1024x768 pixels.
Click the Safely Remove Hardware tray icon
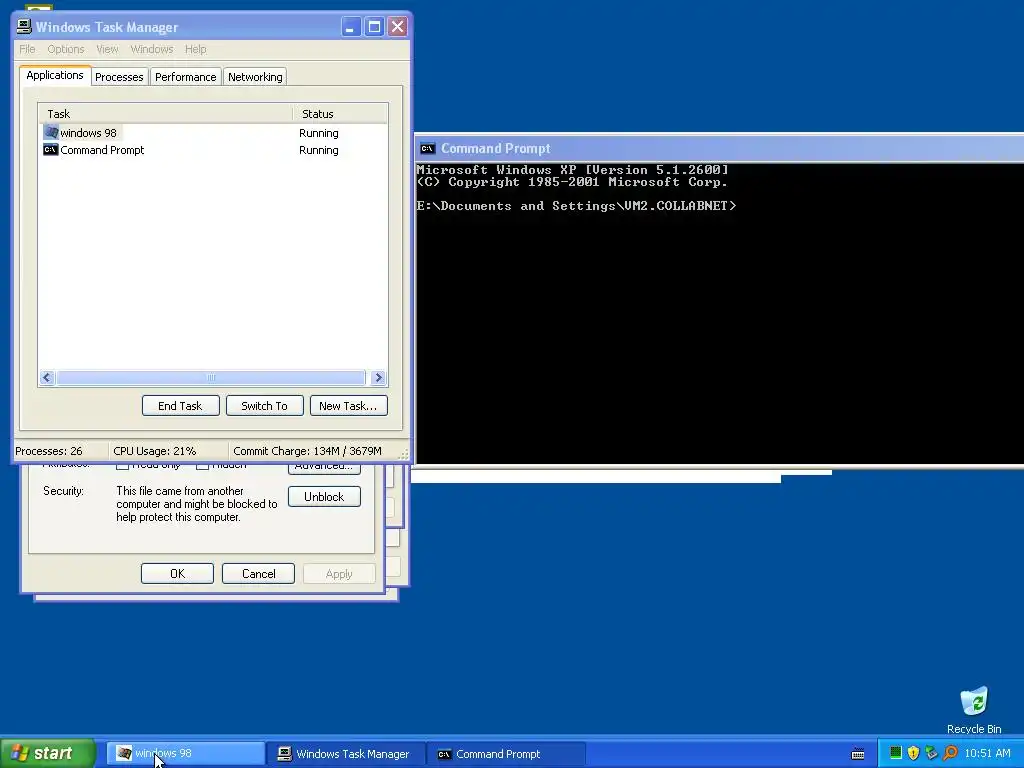[x=931, y=753]
